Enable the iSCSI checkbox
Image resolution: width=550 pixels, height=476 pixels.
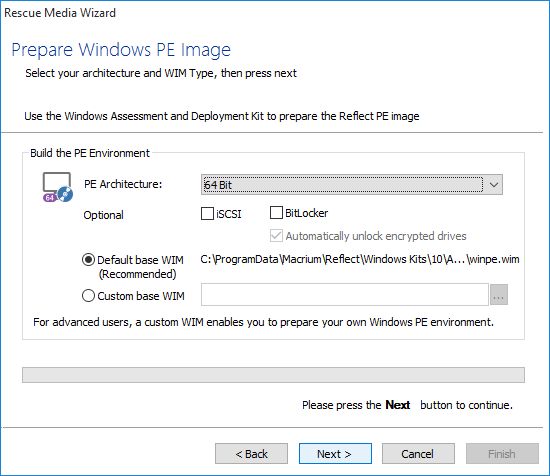tap(207, 213)
